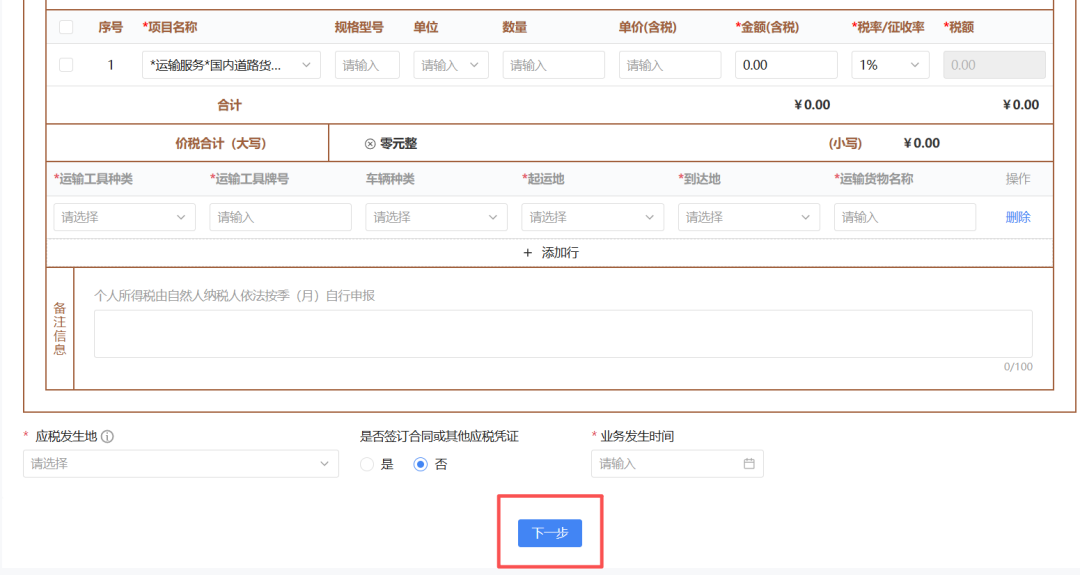Click the 合计 row label

[x=229, y=105]
